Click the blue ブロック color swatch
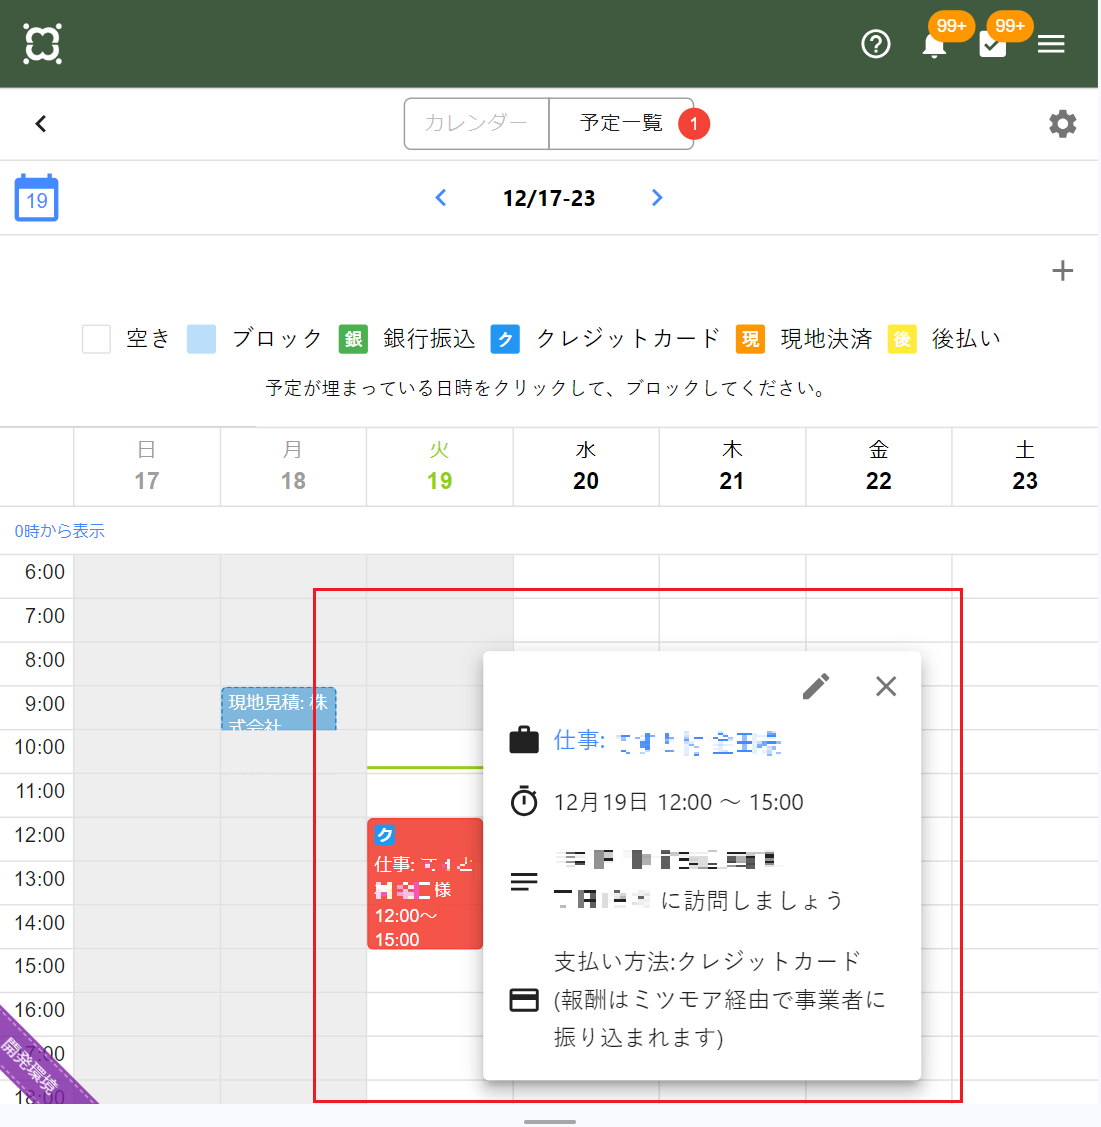The height and width of the screenshot is (1127, 1101). (x=201, y=339)
